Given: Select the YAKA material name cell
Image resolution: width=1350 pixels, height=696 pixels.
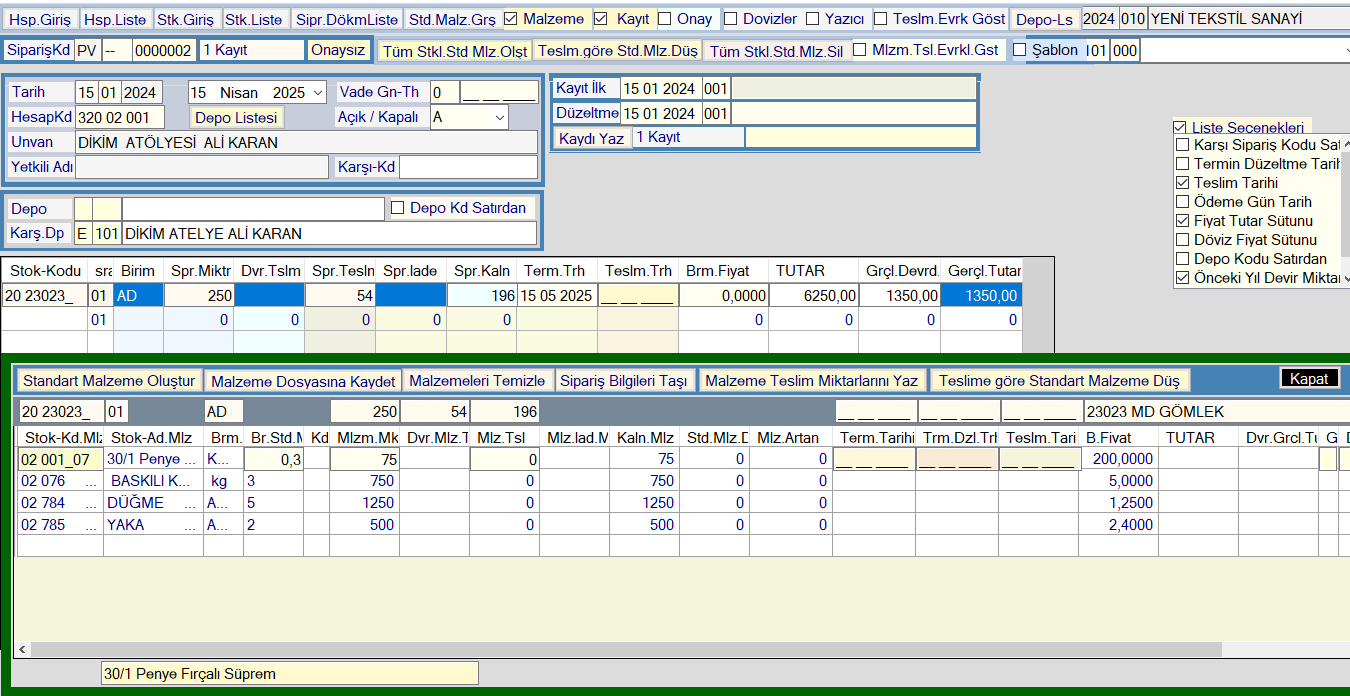Looking at the screenshot, I should click(x=154, y=525).
